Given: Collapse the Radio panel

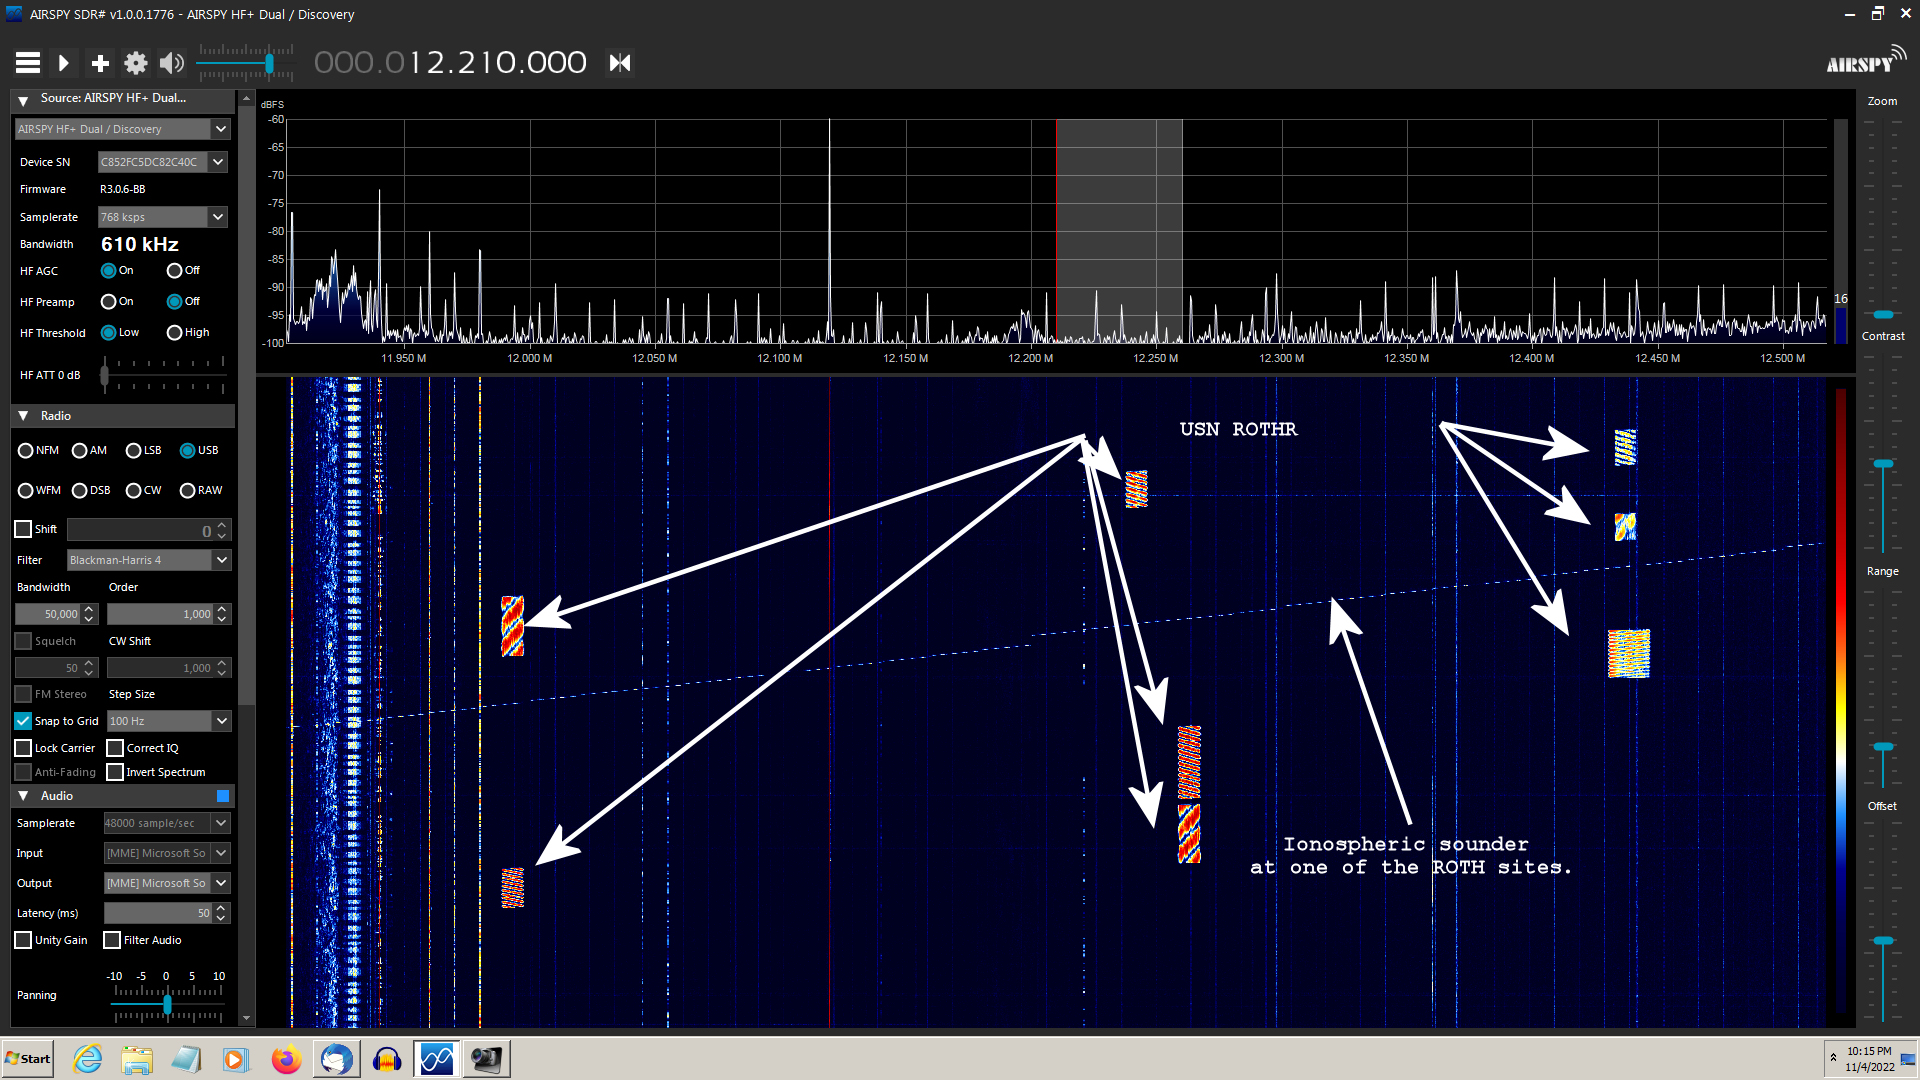Looking at the screenshot, I should (23, 415).
